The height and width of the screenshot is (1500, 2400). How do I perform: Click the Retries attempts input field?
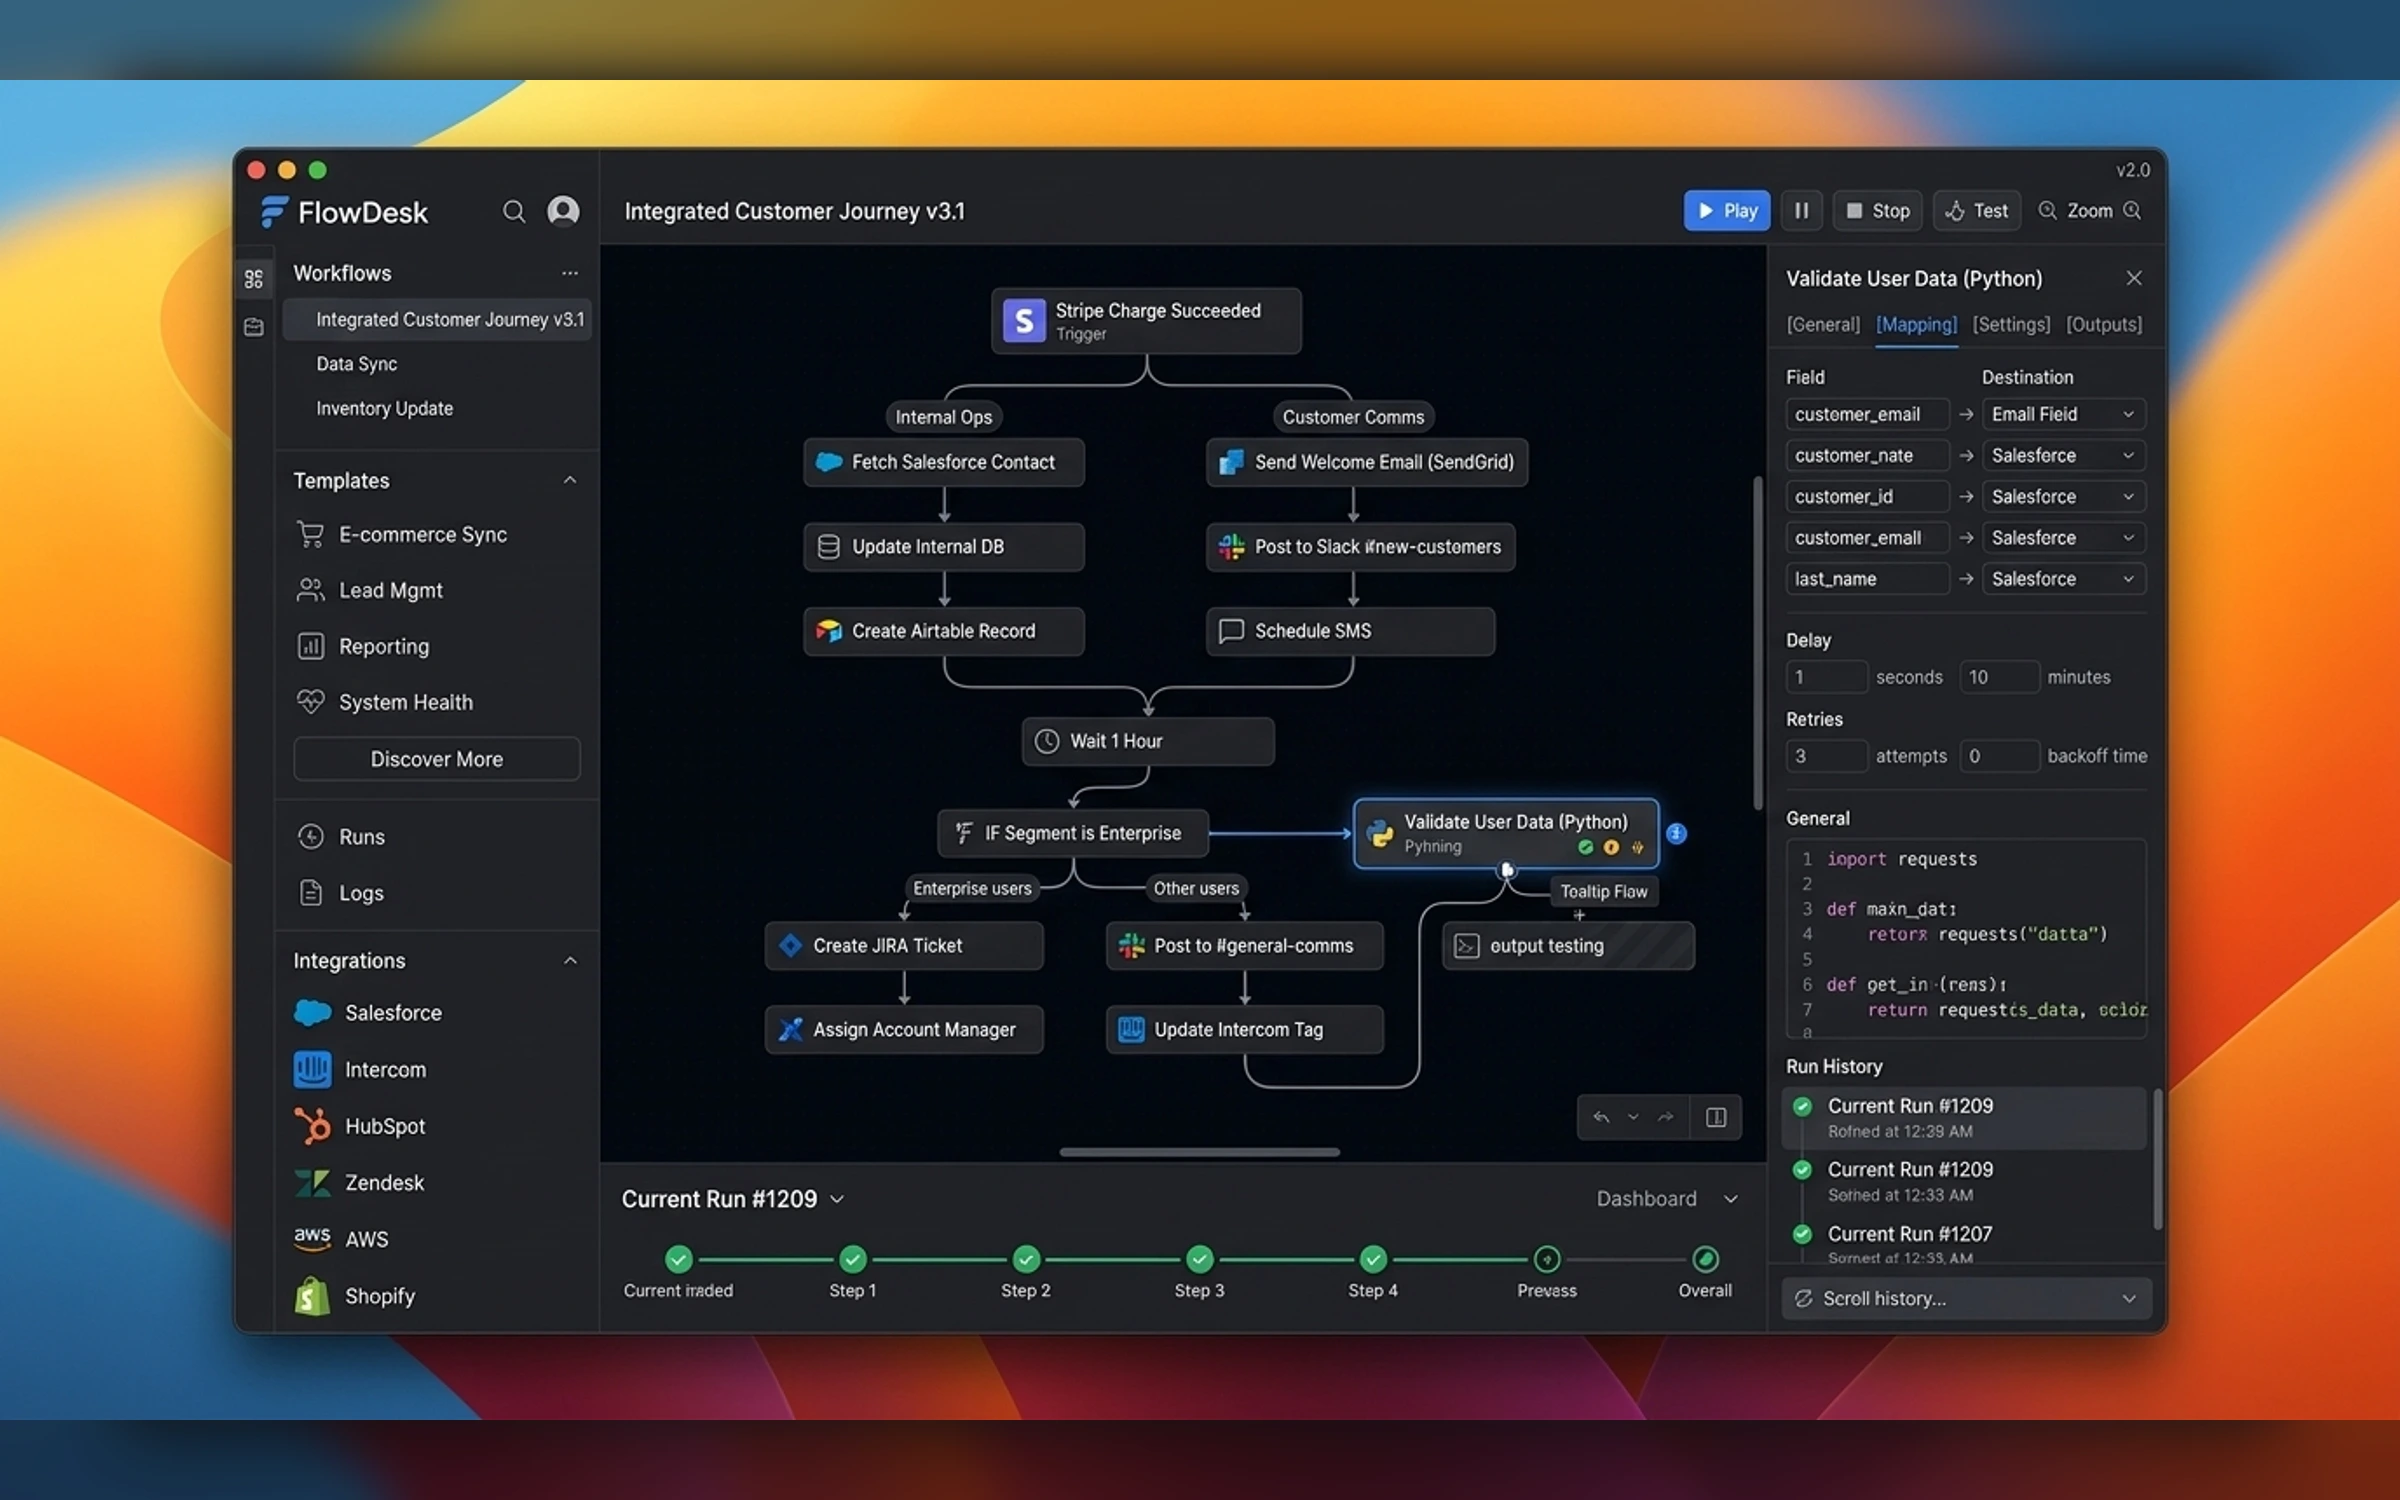1826,756
